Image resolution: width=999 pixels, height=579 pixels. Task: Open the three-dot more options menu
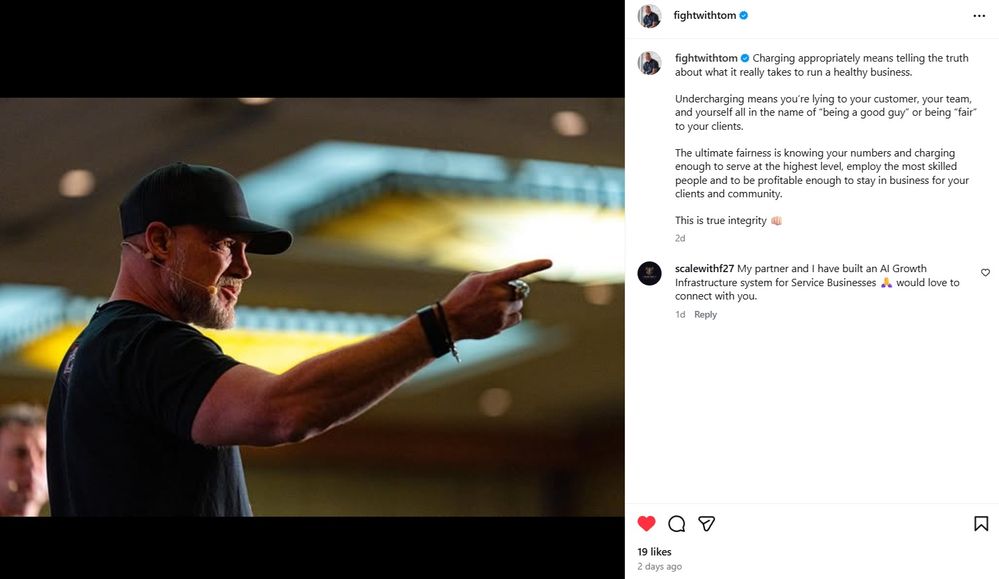click(x=979, y=16)
